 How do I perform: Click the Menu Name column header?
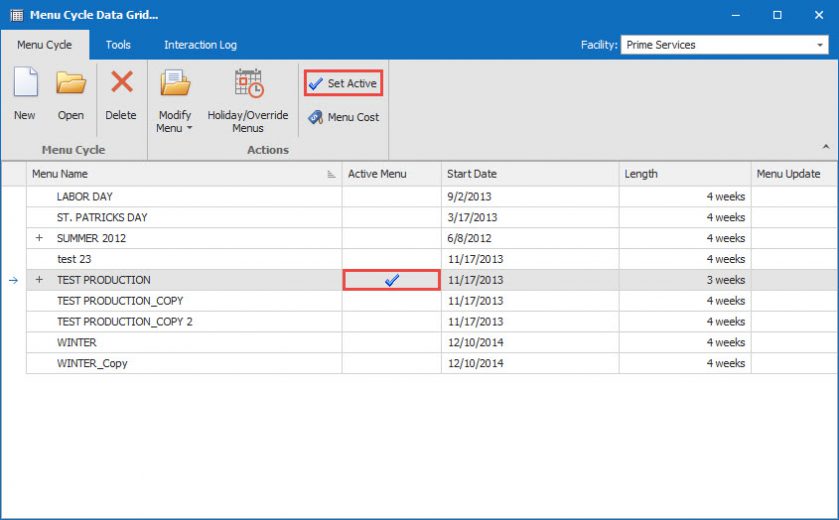pos(180,174)
